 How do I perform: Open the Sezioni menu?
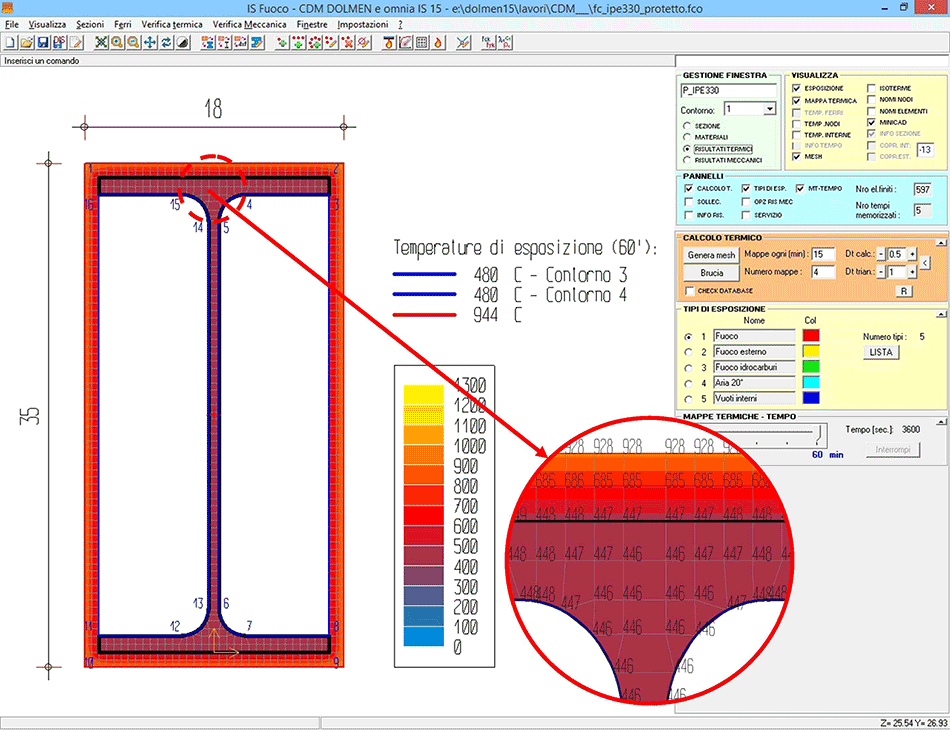point(90,24)
